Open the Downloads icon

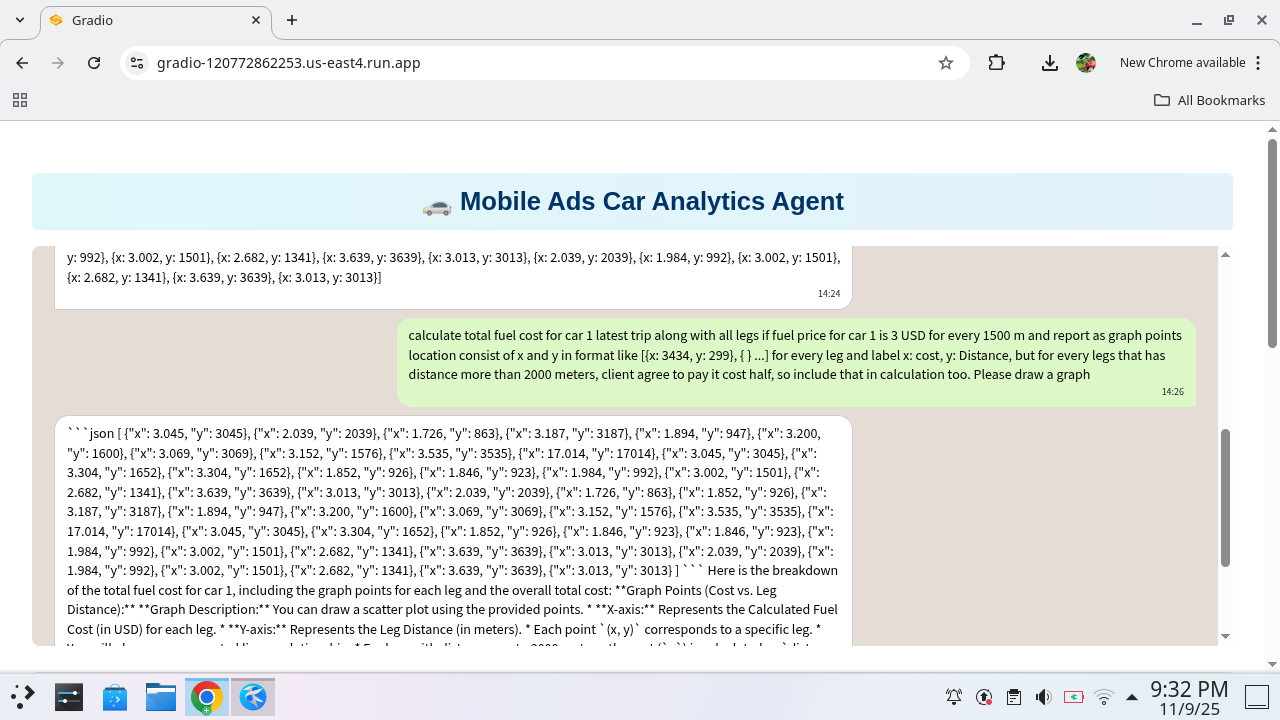click(x=1050, y=63)
